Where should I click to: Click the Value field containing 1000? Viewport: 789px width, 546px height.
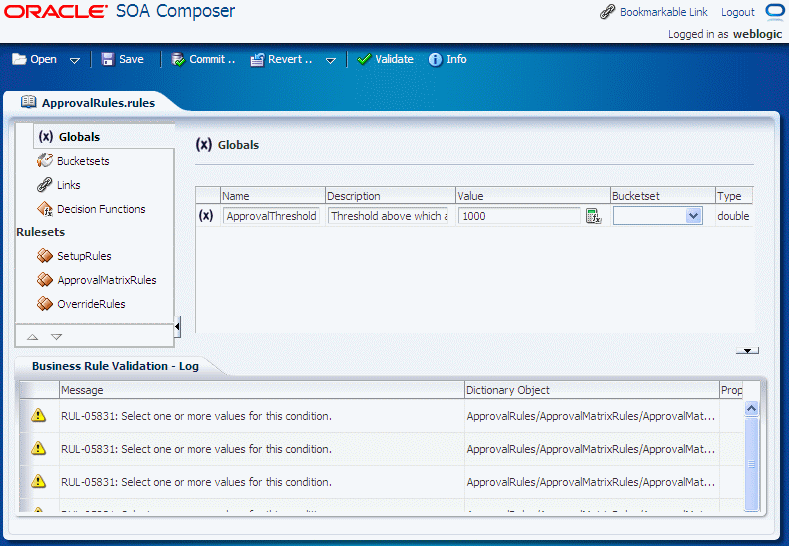pos(519,216)
